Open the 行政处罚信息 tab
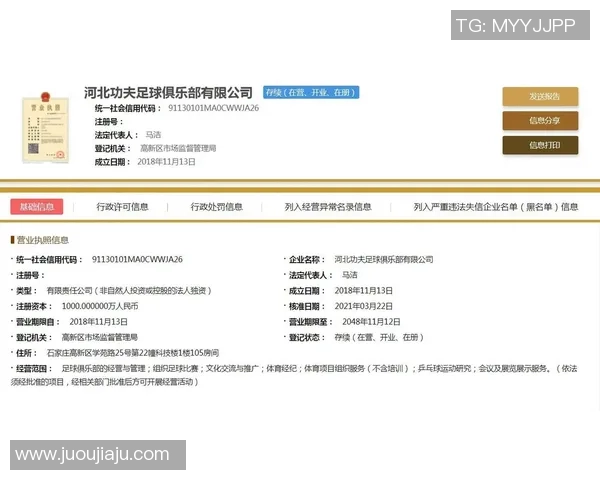Viewport: 600px width, 480px height. (217, 207)
